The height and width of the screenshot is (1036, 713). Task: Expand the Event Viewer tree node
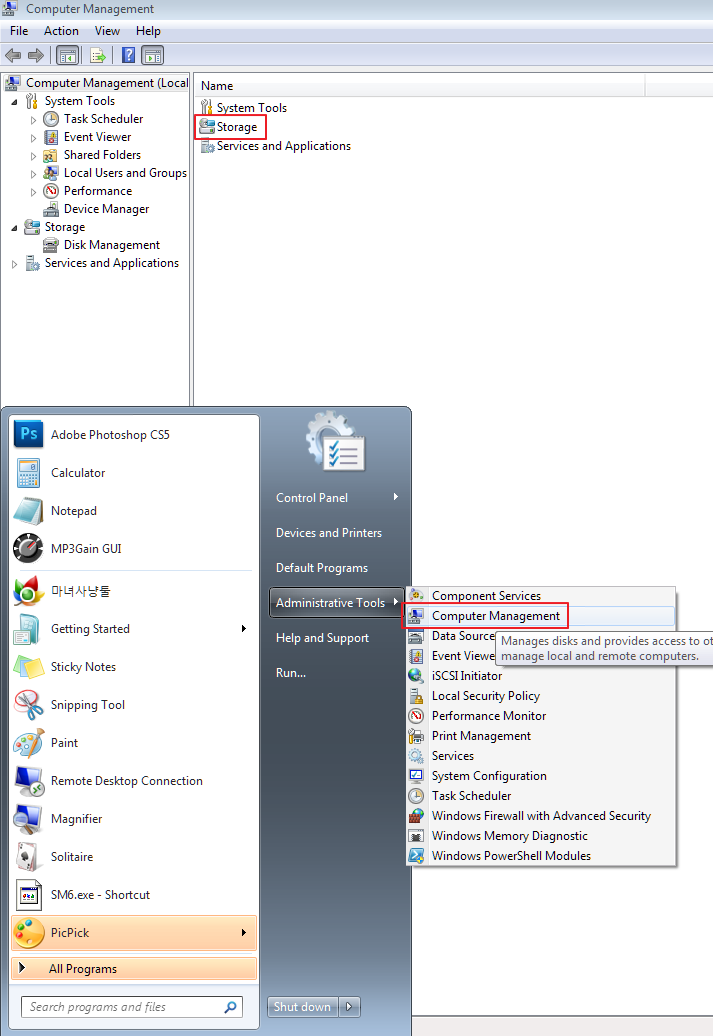(x=34, y=138)
